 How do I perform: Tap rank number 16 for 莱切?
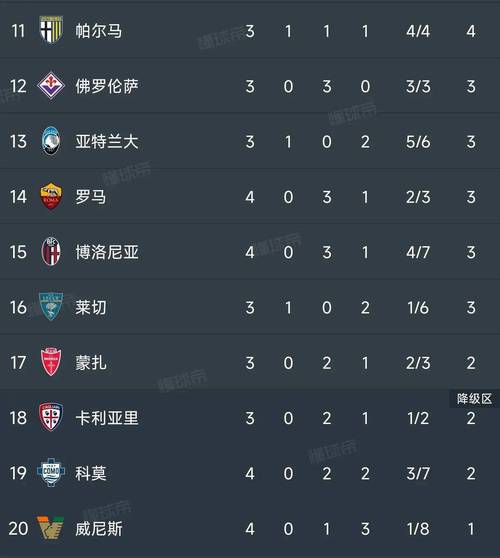coord(18,307)
